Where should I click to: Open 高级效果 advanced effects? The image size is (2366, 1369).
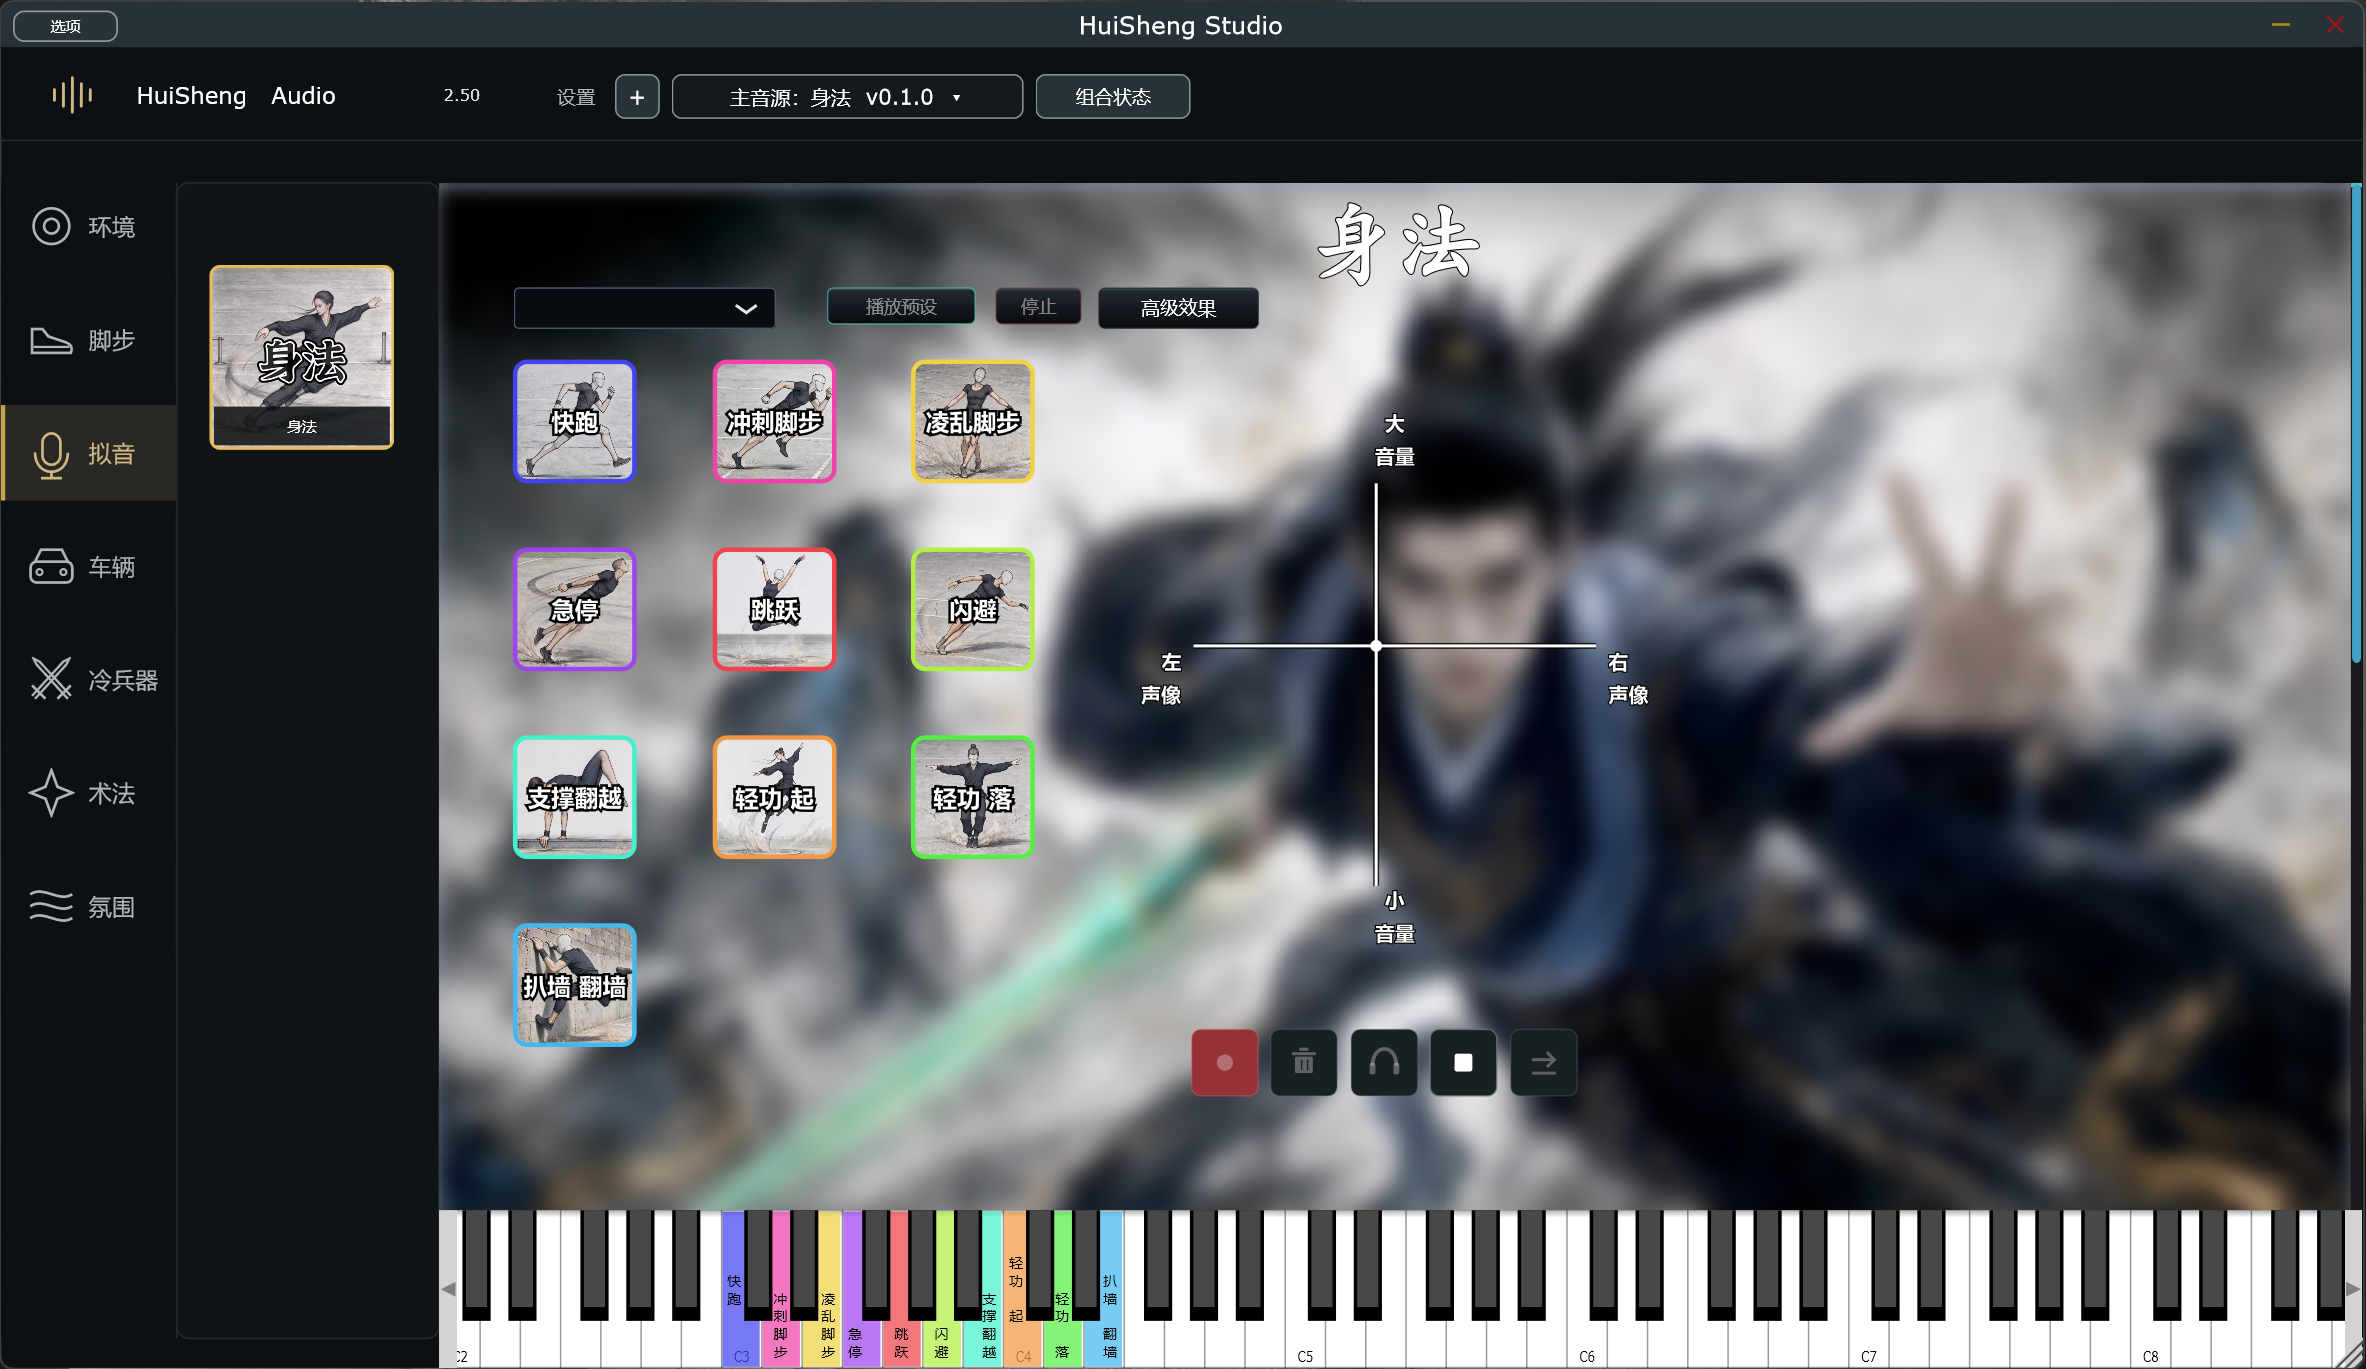[x=1178, y=308]
